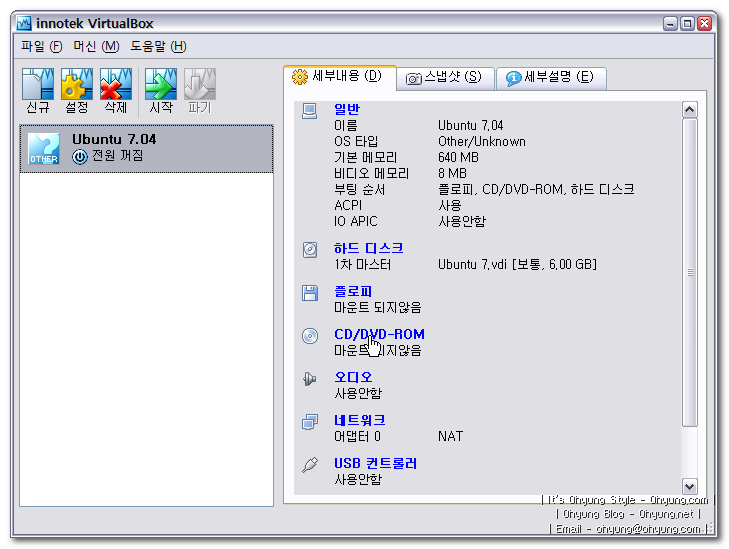Click the Ubuntu 7.vdi hard disk value

(517, 265)
